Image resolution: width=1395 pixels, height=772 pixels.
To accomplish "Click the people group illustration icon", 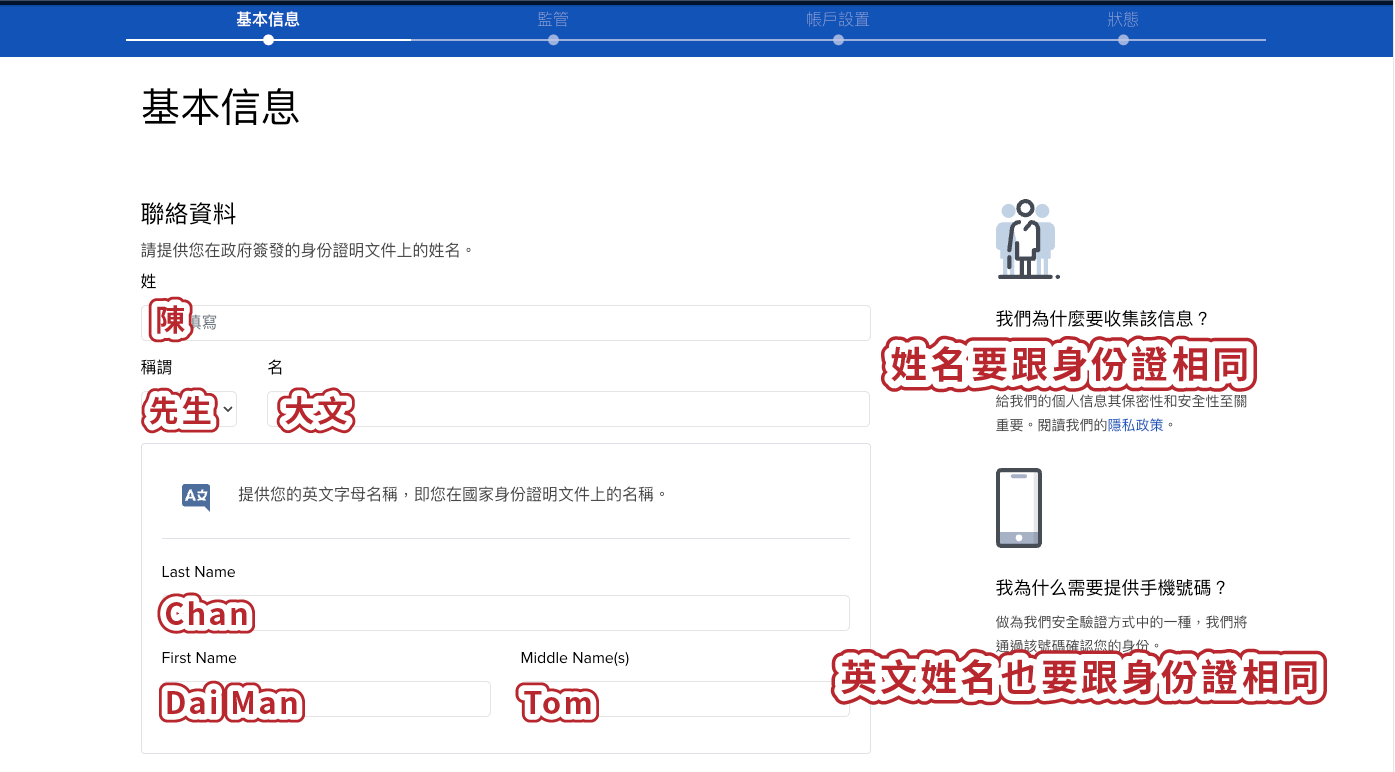I will tap(1027, 239).
